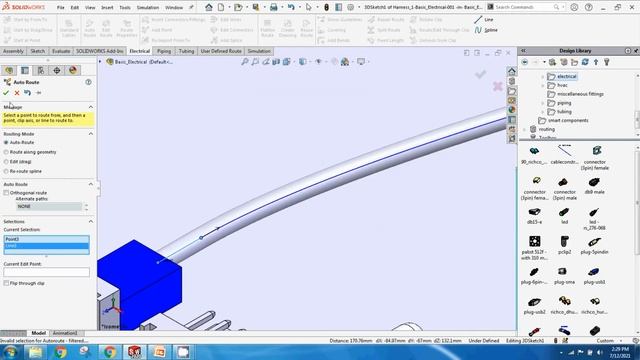This screenshot has width=640, height=360.
Task: Collapse the Auto Route options section
Action: [91, 184]
